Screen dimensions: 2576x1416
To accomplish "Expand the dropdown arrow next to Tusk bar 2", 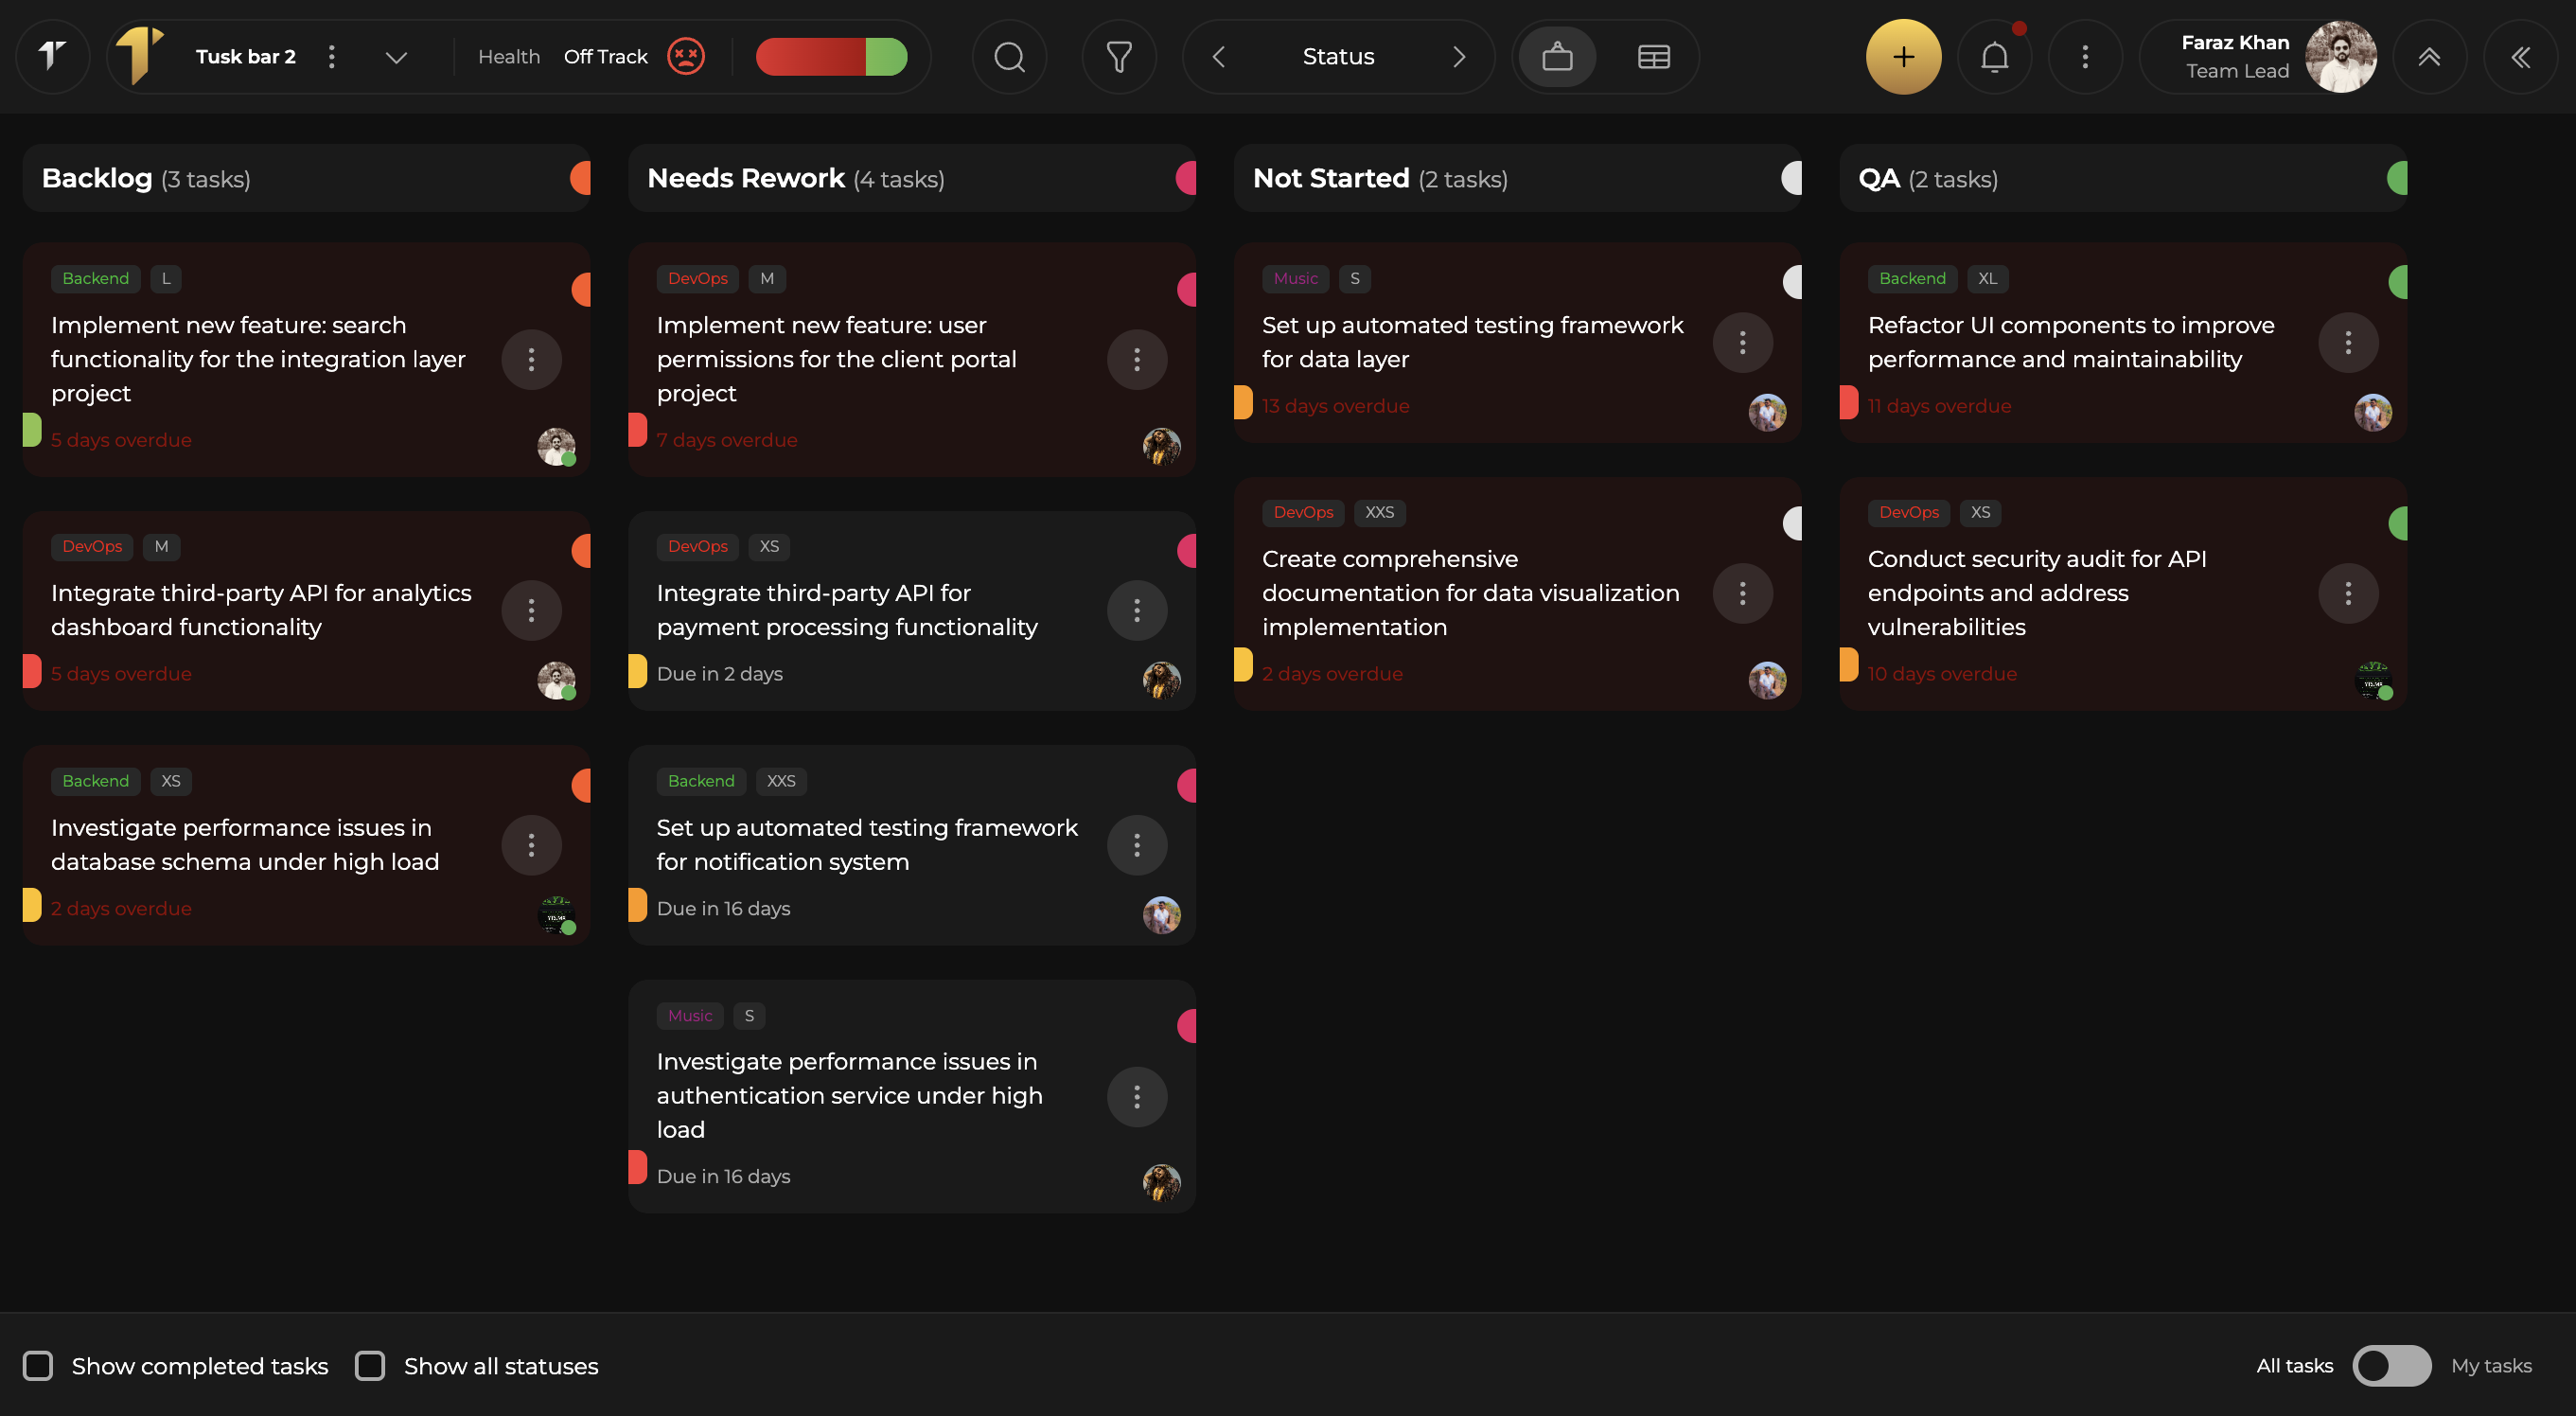I will coord(395,57).
